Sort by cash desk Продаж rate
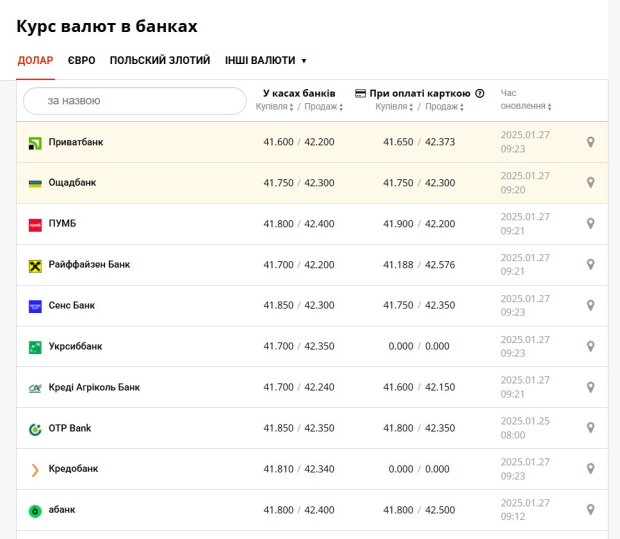The height and width of the screenshot is (539, 620). pyautogui.click(x=323, y=107)
